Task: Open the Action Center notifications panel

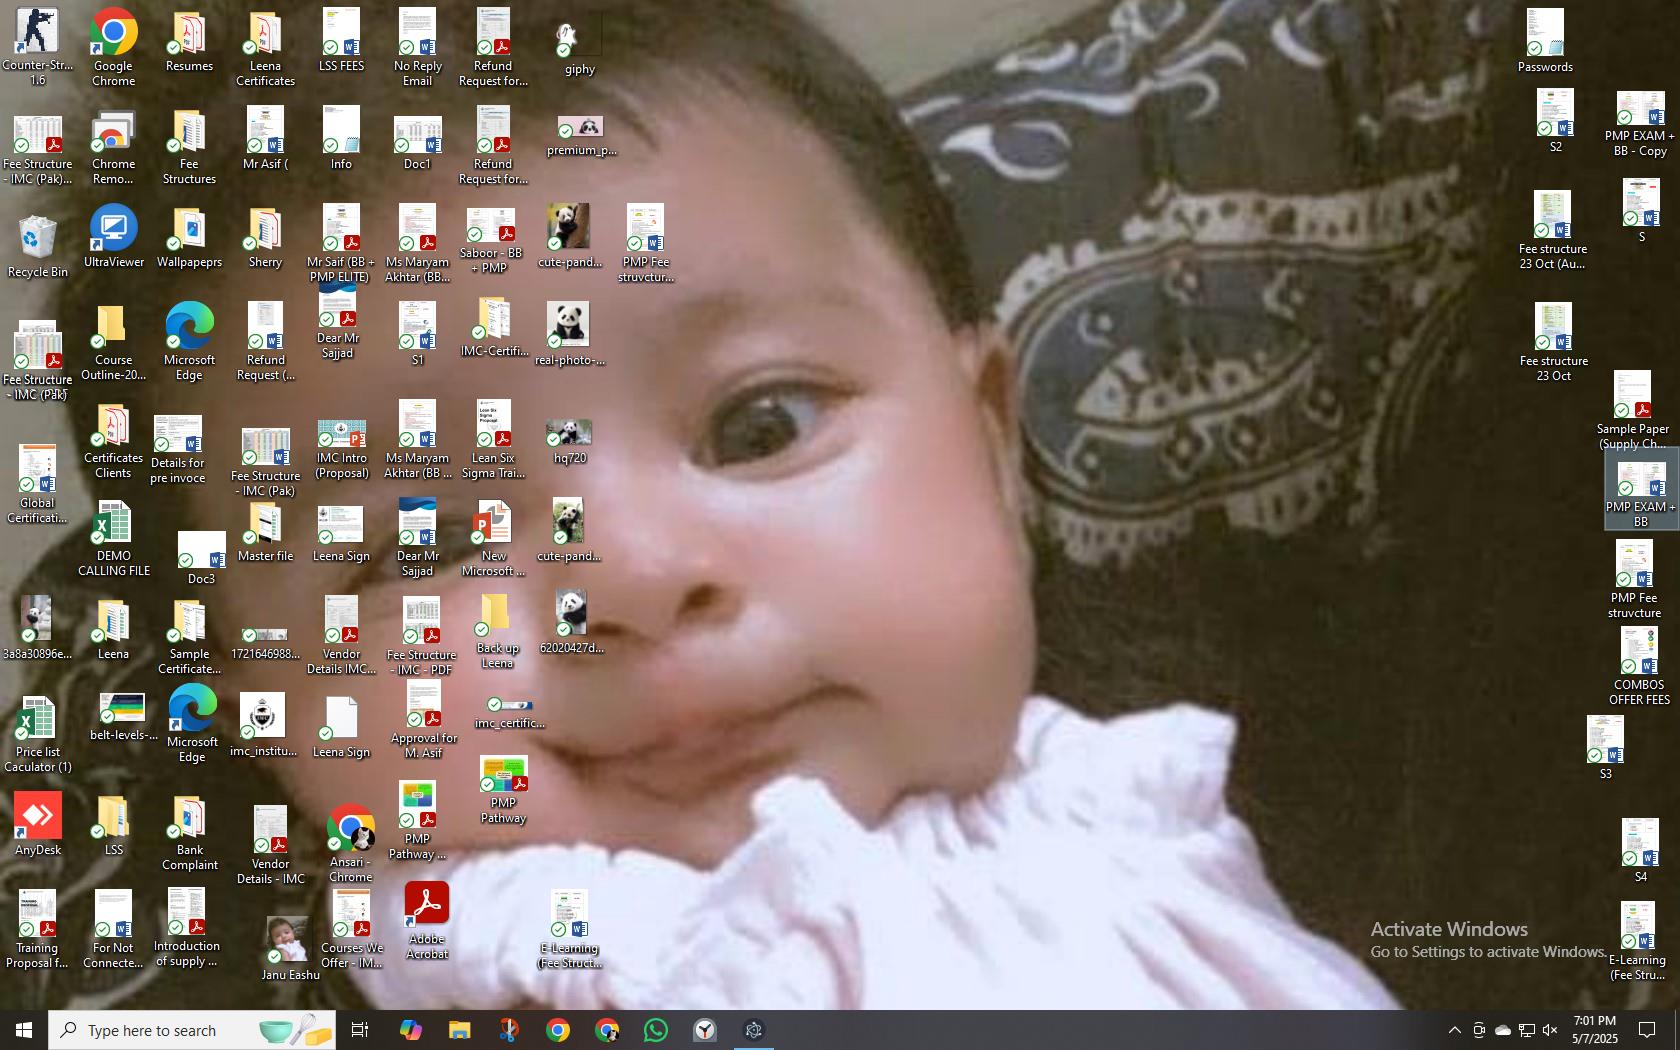Action: coord(1647,1030)
